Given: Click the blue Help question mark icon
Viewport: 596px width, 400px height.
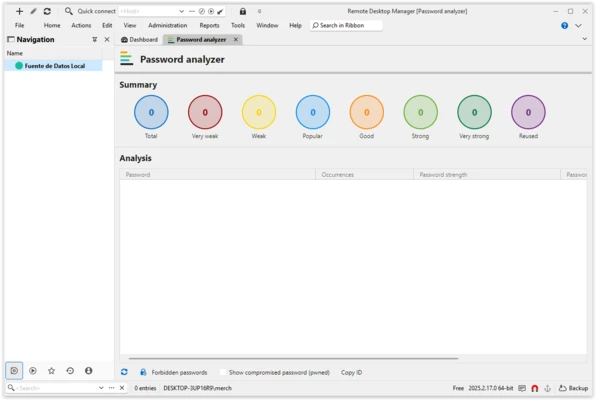Looking at the screenshot, I should click(564, 25).
